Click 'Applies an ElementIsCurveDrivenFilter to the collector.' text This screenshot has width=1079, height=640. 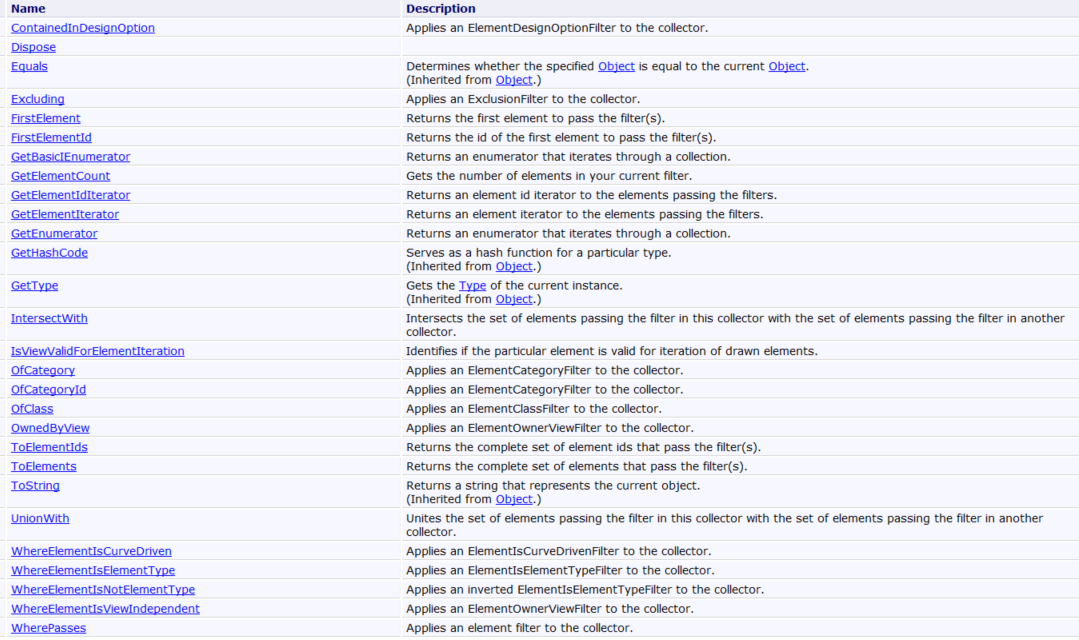coord(559,552)
